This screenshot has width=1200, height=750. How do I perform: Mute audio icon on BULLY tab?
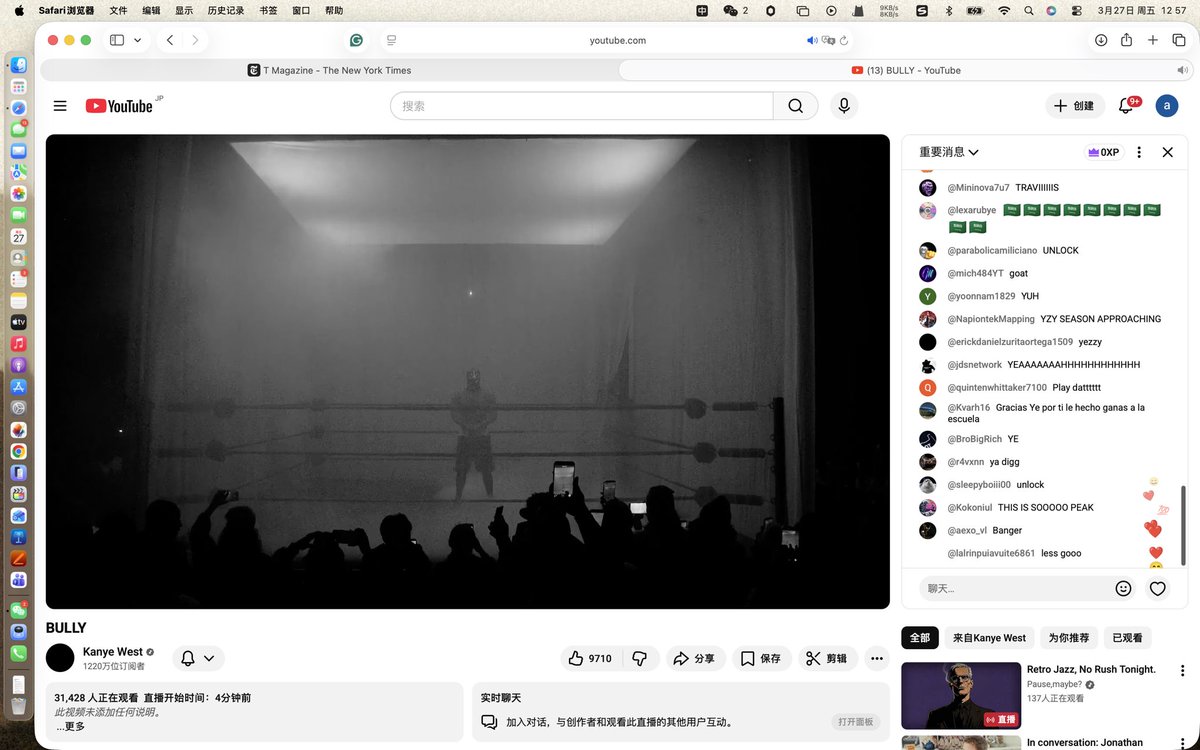click(x=1183, y=70)
